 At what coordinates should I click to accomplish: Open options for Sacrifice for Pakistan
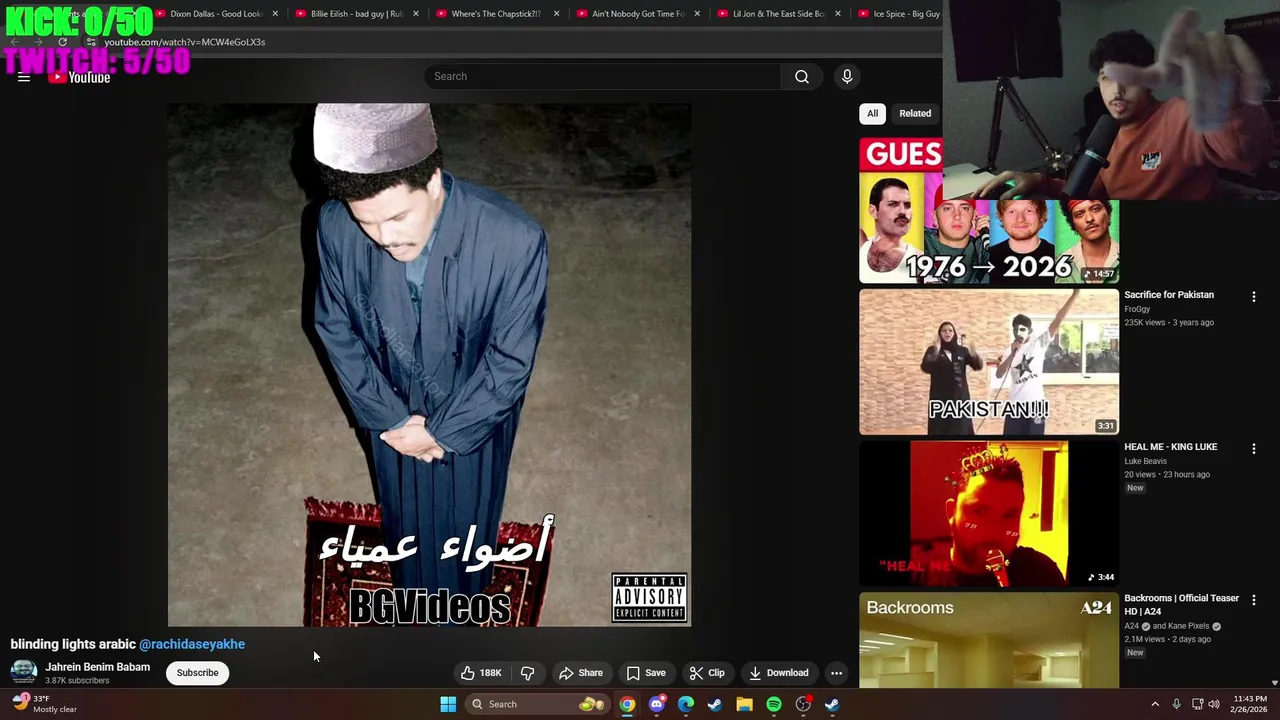pos(1253,296)
